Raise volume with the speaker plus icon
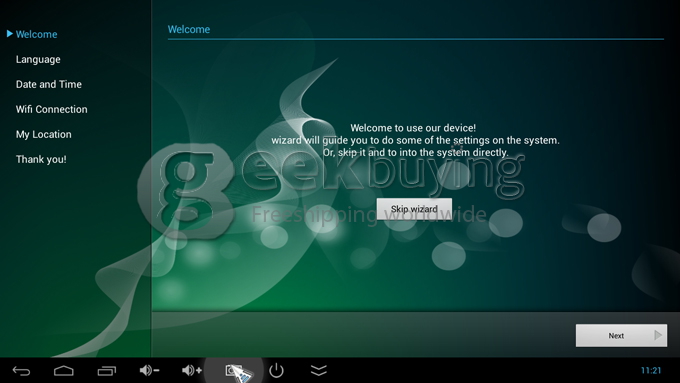Screen dimensions: 680x383 click(x=192, y=370)
